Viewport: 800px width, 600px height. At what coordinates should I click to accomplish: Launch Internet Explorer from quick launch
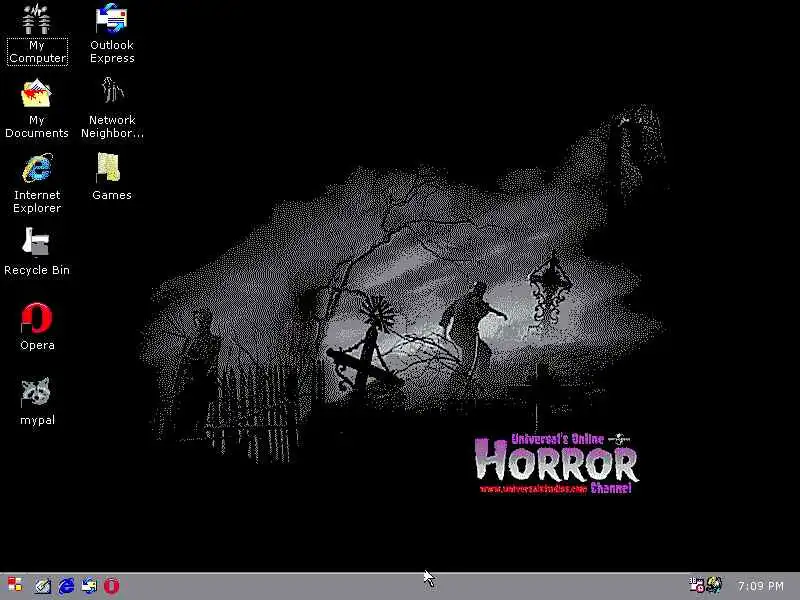[x=66, y=586]
